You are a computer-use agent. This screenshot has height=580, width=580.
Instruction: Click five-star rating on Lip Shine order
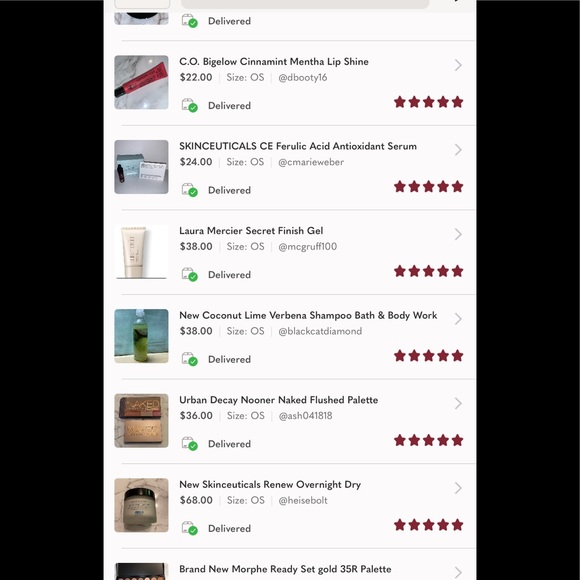pyautogui.click(x=428, y=102)
